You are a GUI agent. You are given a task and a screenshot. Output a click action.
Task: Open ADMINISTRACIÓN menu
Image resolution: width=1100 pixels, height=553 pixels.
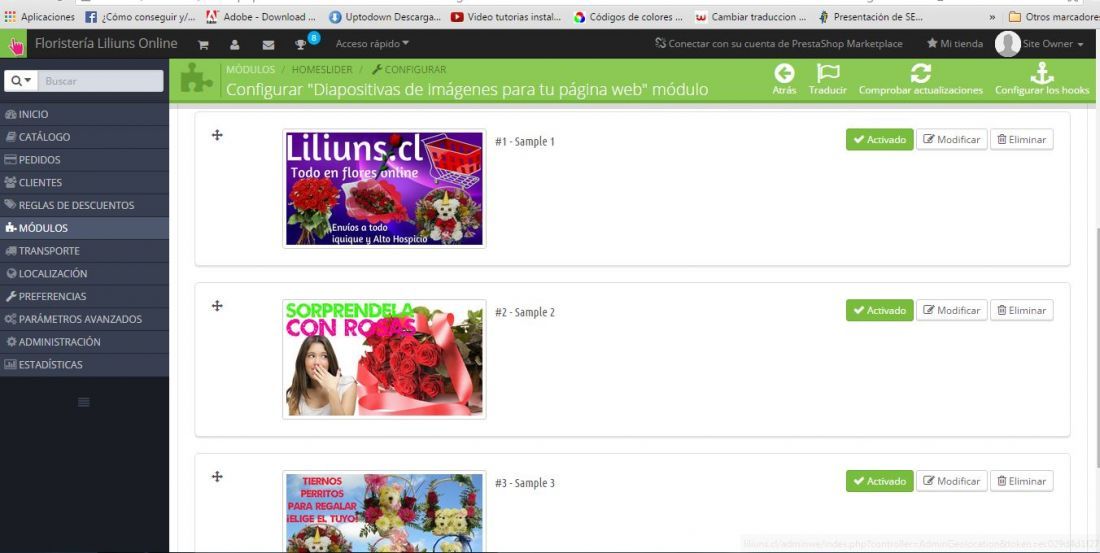(84, 342)
